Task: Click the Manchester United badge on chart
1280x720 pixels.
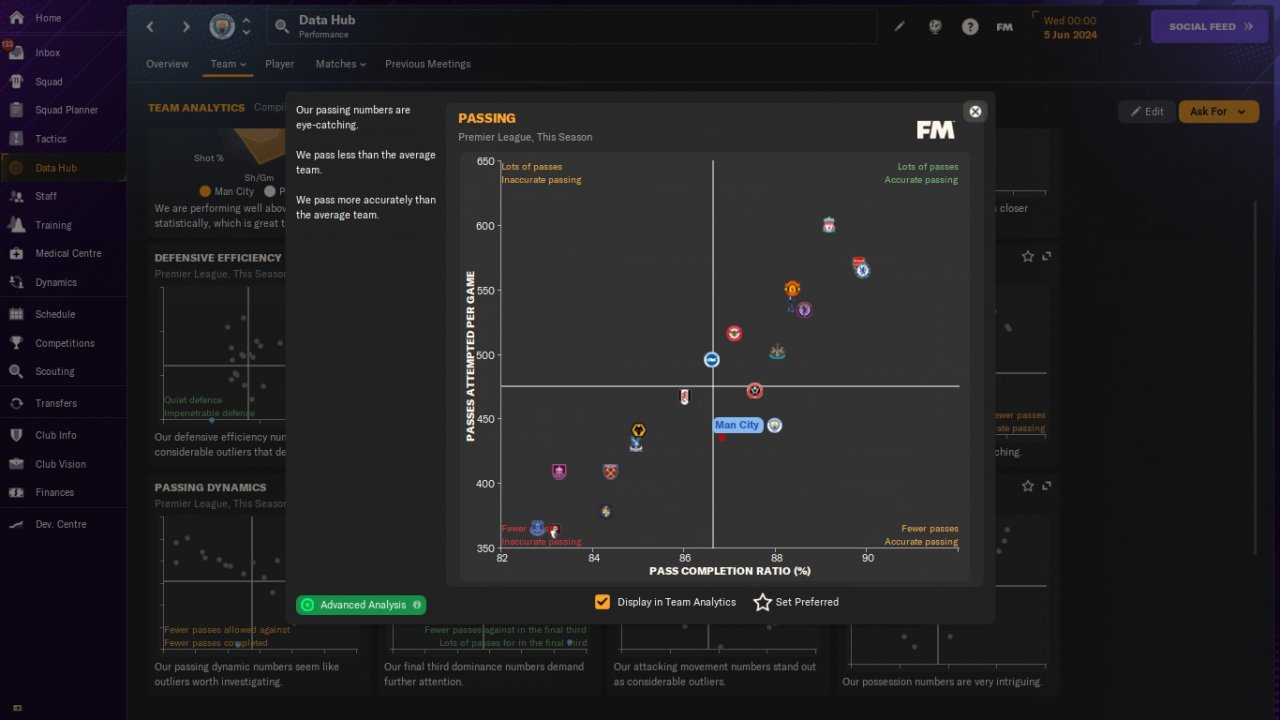Action: pos(792,289)
